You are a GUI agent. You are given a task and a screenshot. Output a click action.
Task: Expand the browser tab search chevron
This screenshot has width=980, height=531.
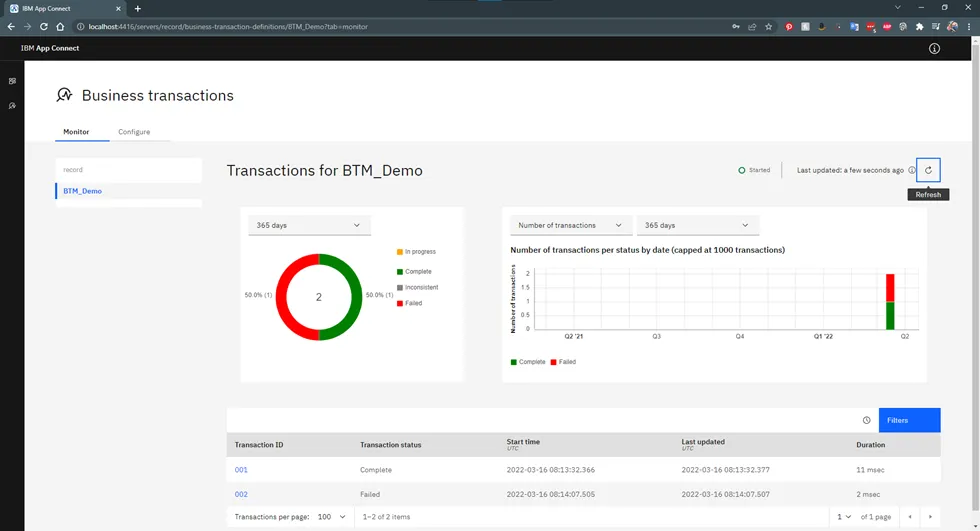898,7
